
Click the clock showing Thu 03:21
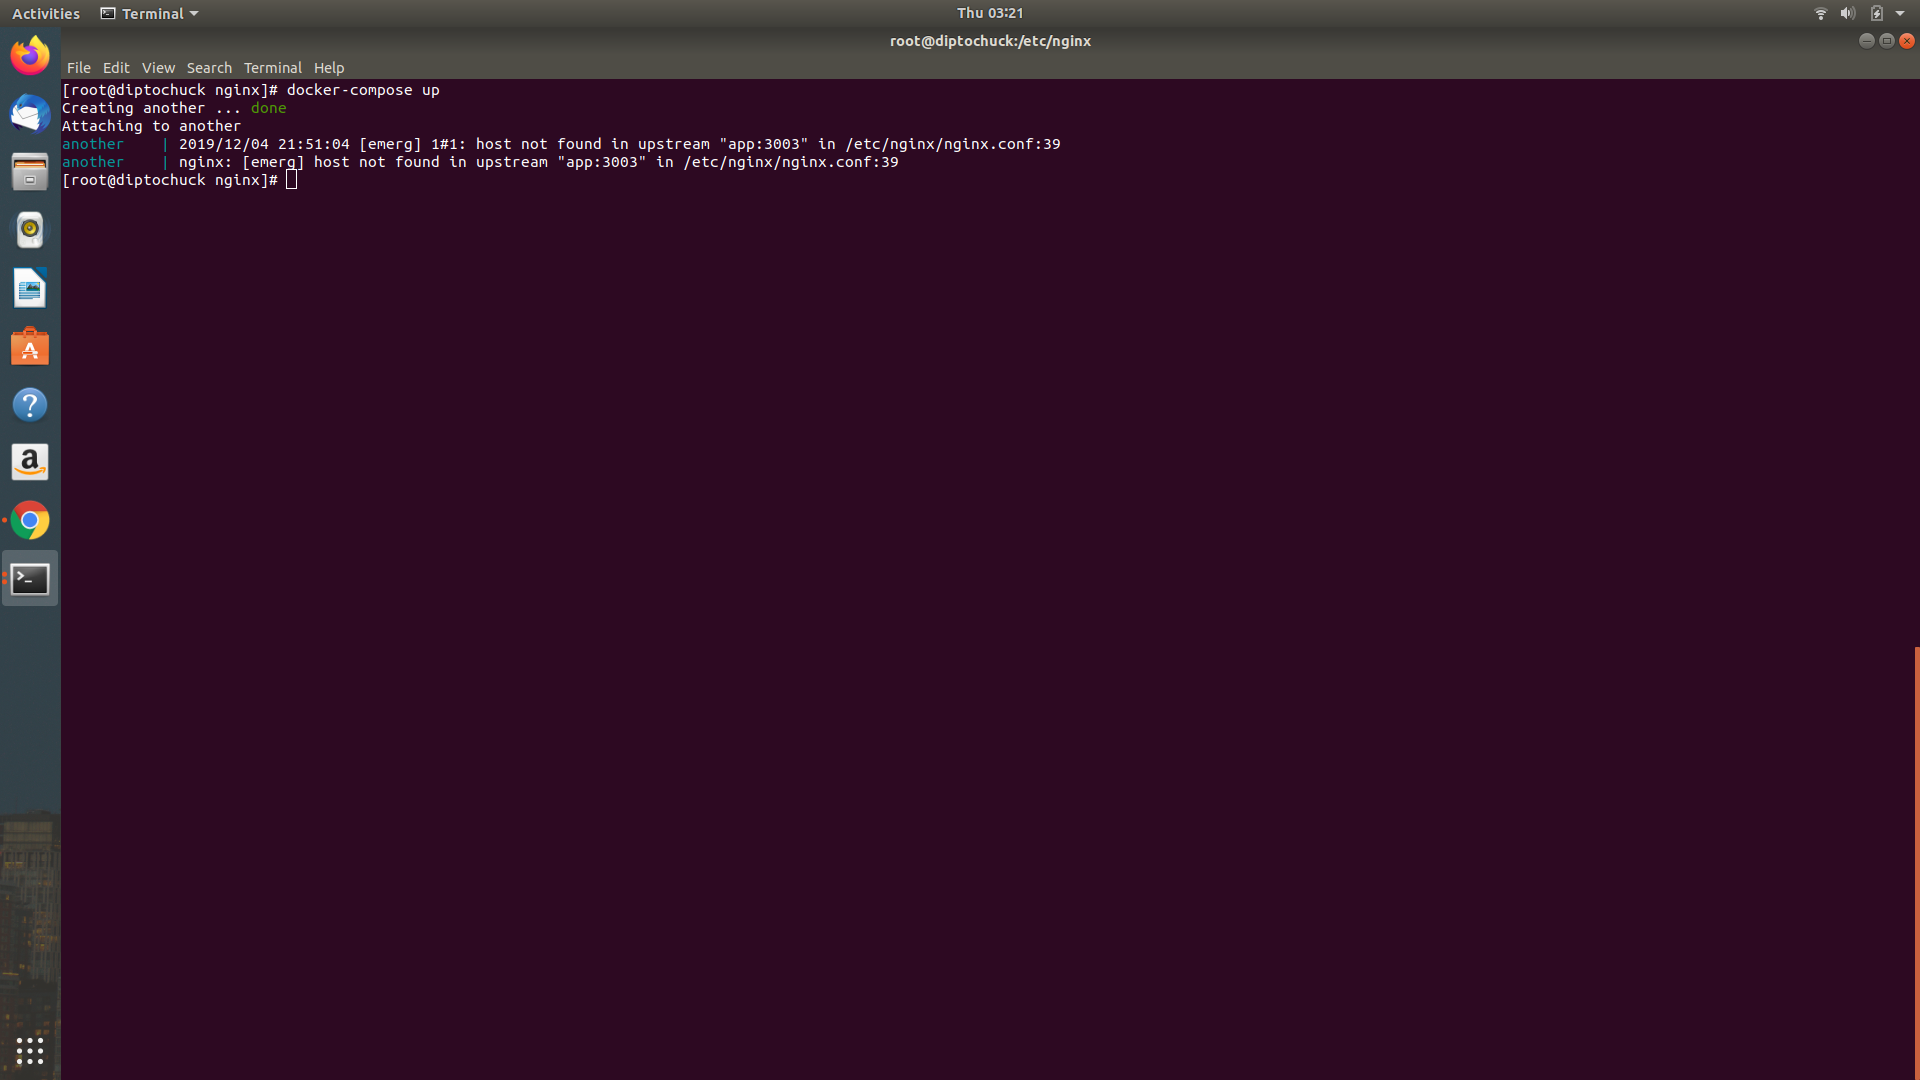click(x=989, y=13)
